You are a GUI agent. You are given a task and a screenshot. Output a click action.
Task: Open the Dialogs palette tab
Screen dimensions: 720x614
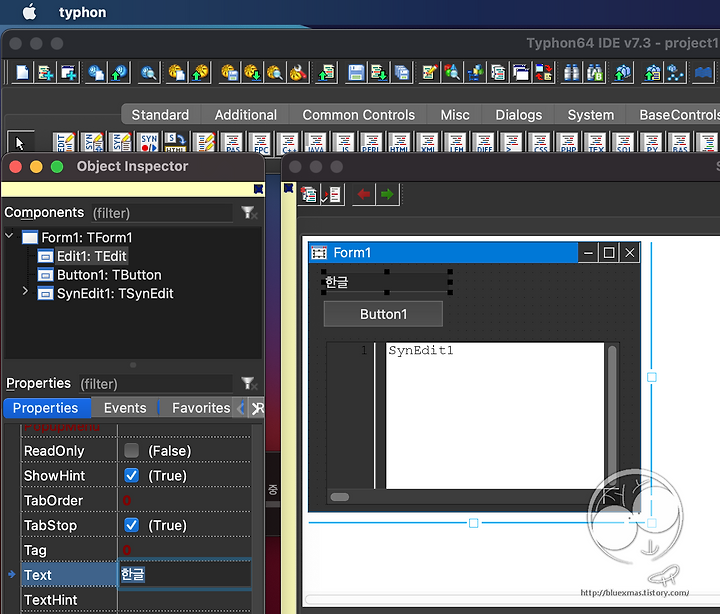pos(519,115)
